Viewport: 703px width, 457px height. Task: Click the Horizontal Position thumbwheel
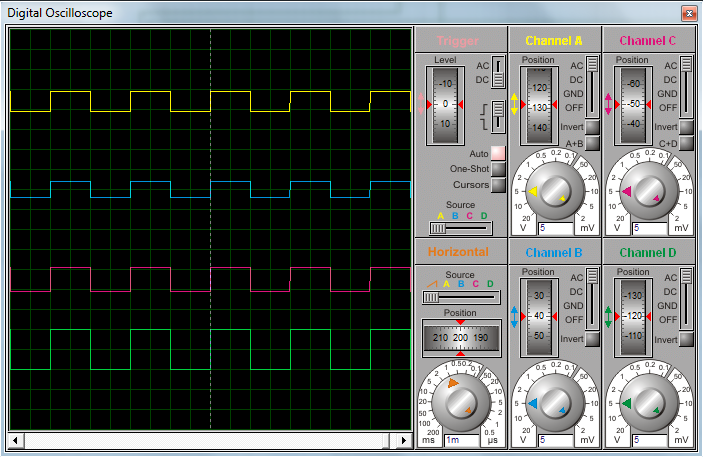point(460,338)
